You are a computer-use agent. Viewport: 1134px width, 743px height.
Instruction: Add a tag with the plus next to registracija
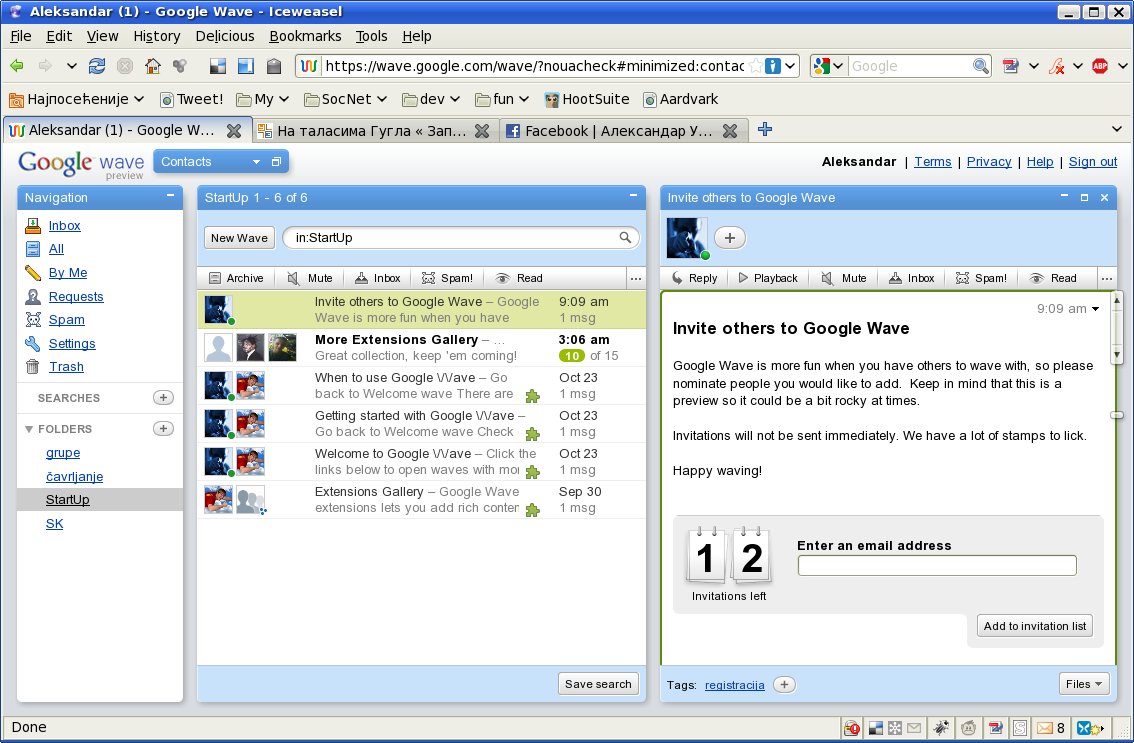(x=784, y=684)
